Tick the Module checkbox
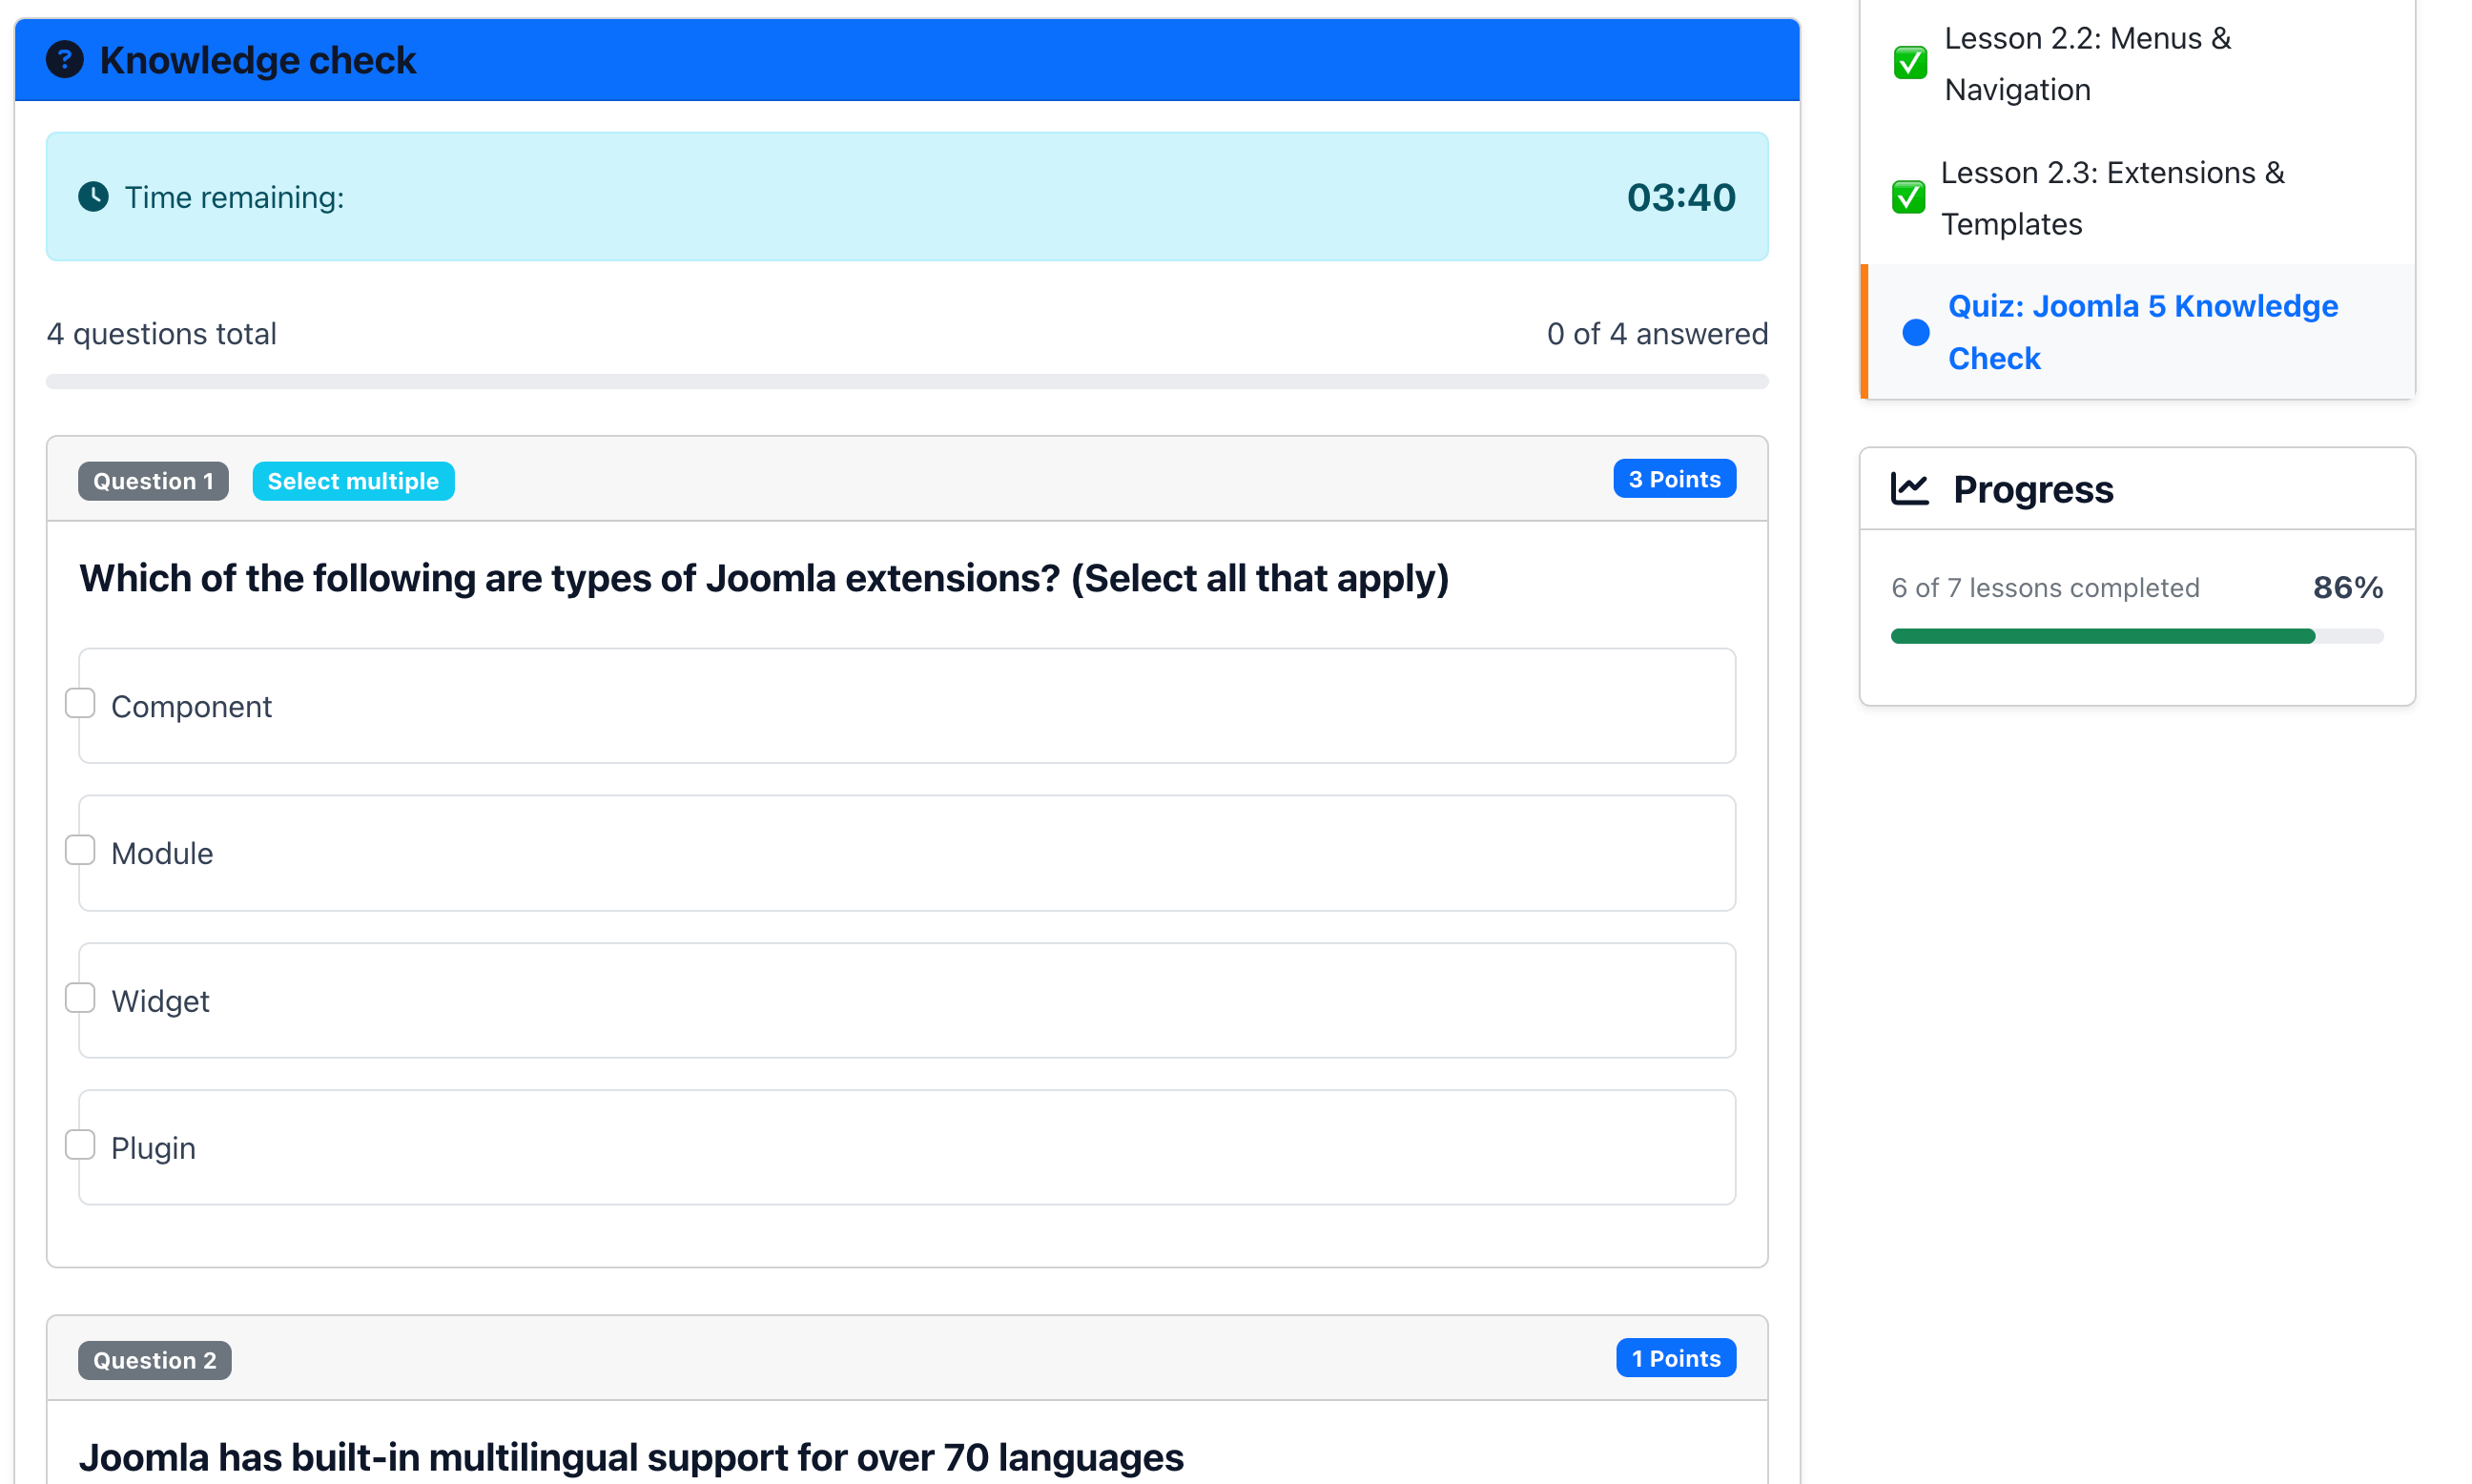Screen dimensions: 2472x1484 pos(80,850)
